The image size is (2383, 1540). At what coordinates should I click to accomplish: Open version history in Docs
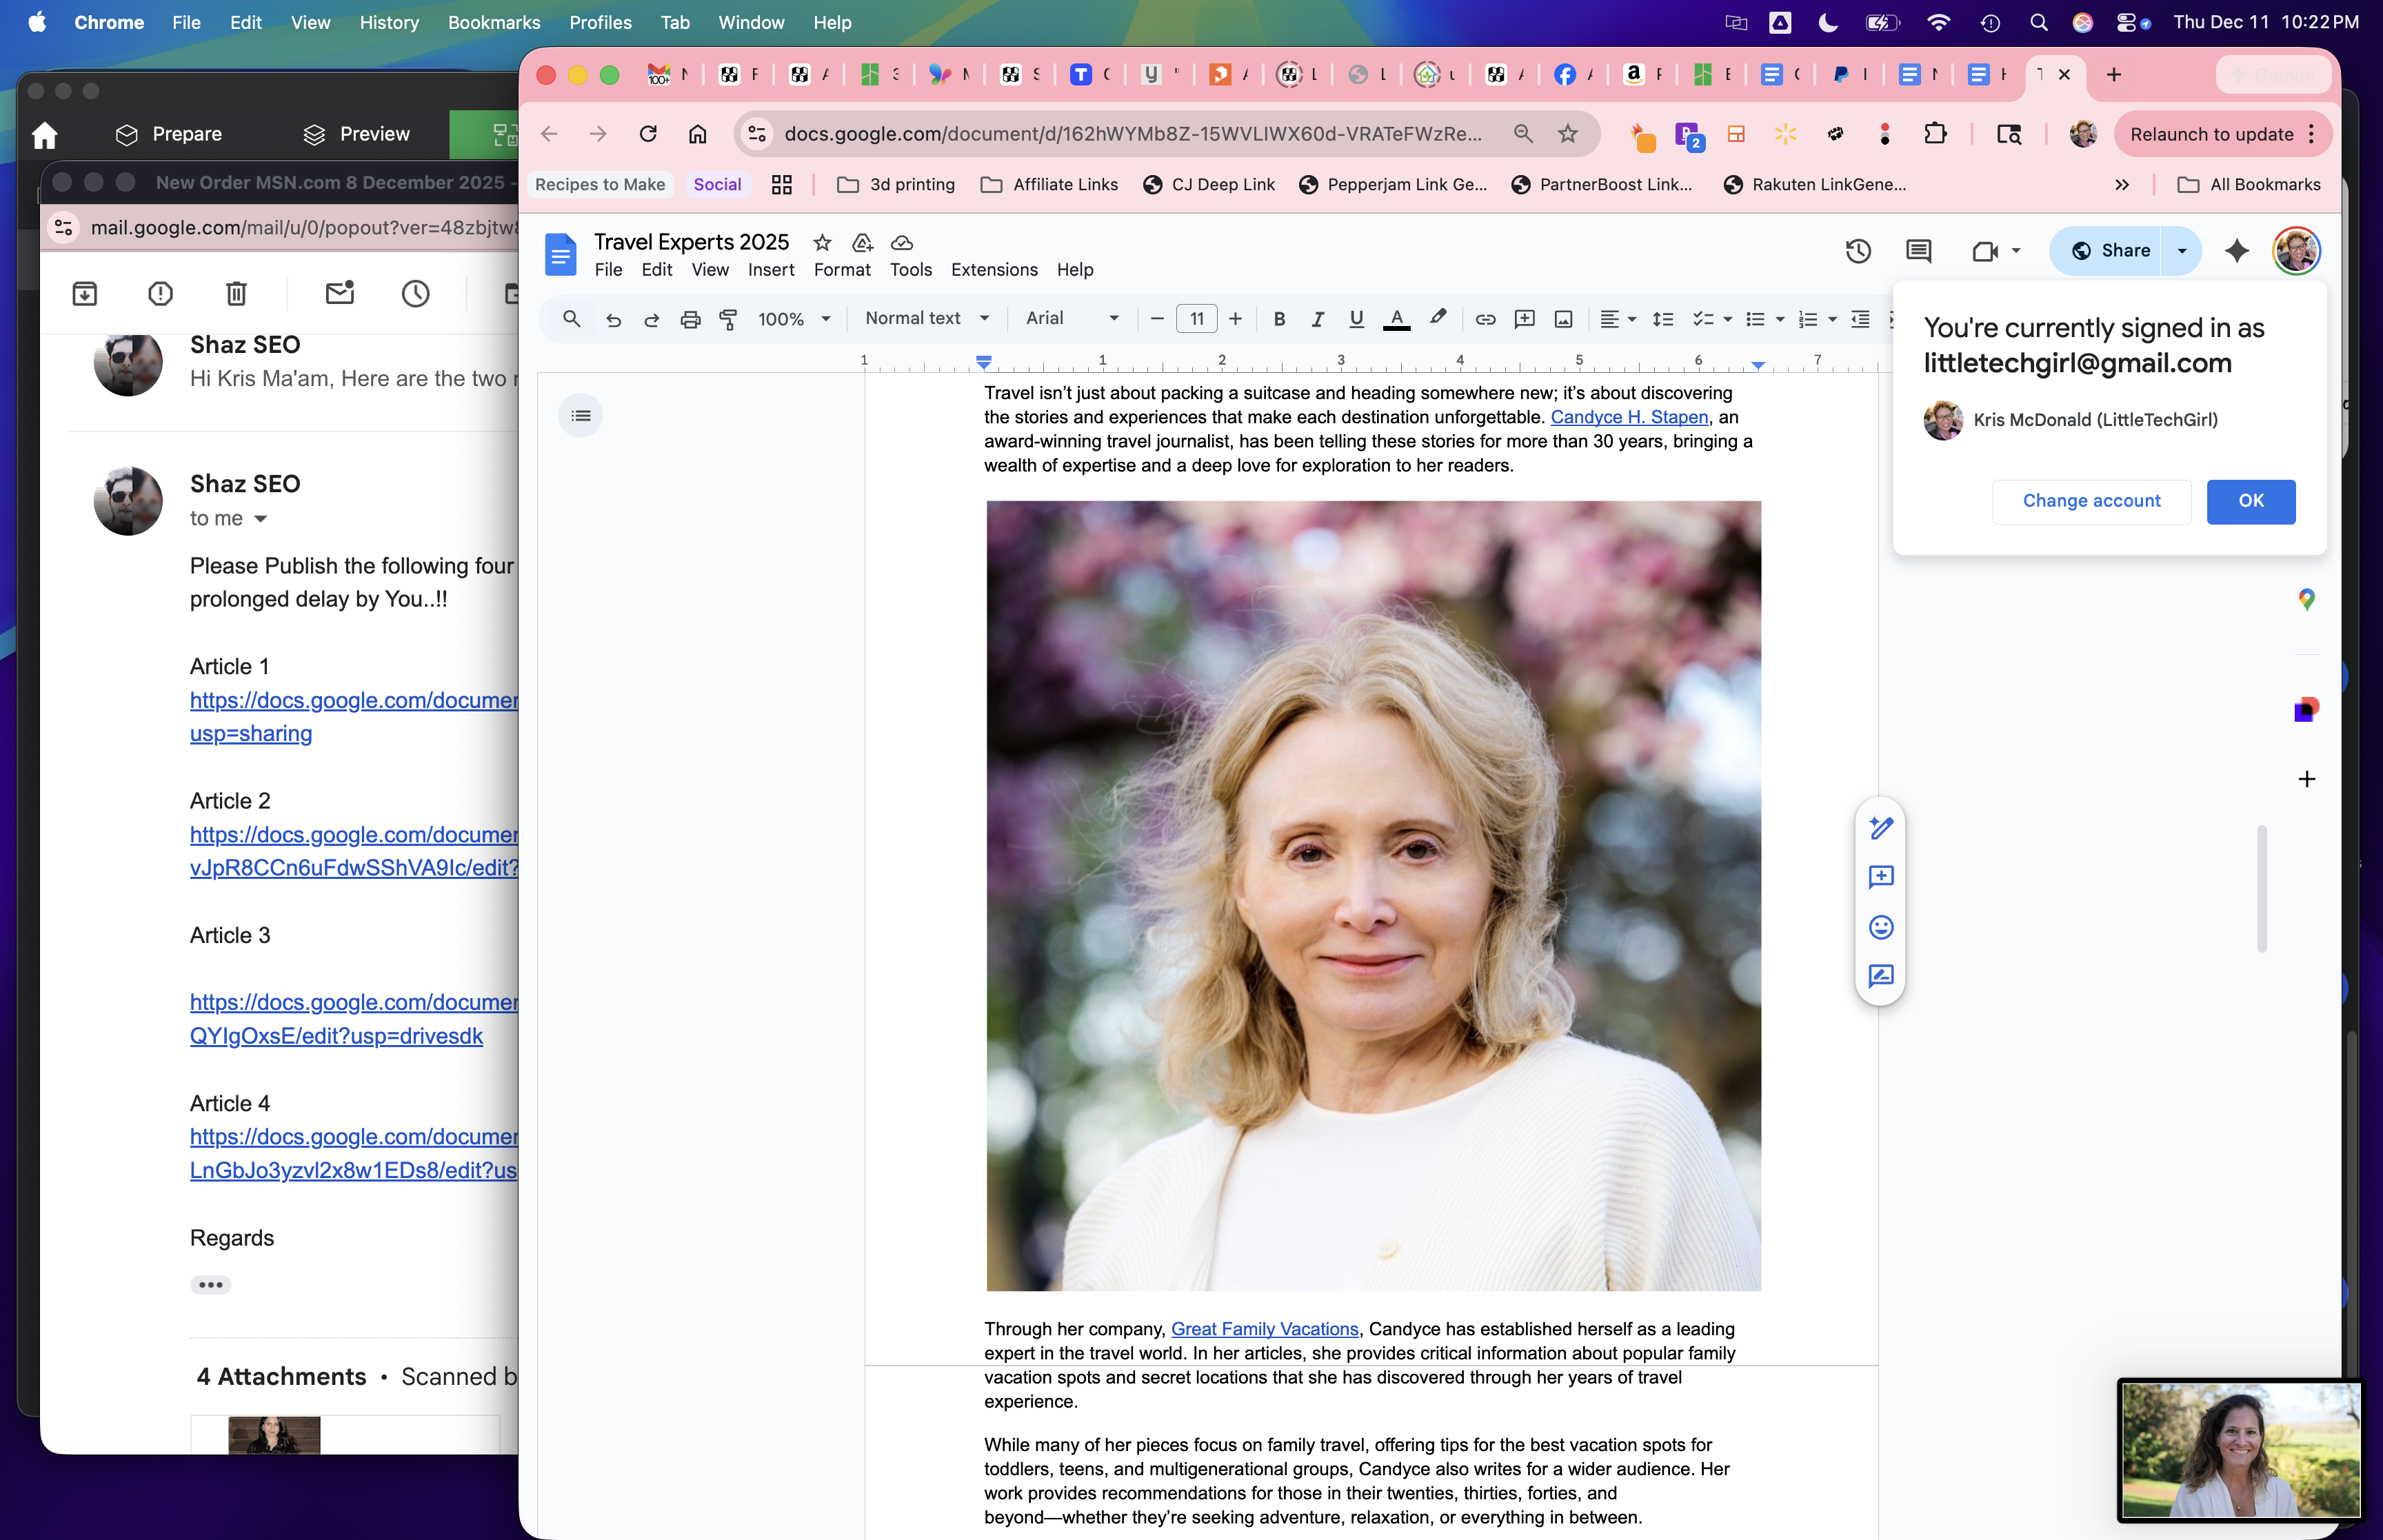coord(1857,251)
